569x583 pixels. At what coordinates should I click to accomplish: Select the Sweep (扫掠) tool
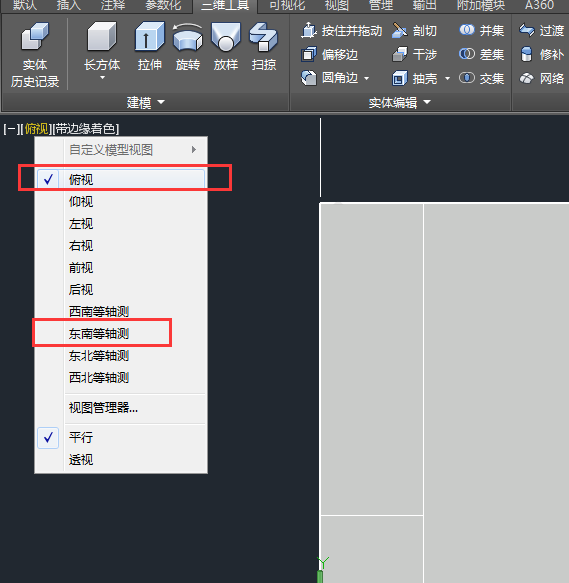264,46
